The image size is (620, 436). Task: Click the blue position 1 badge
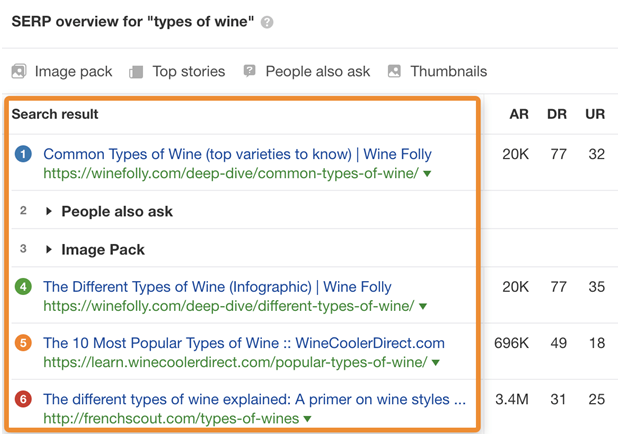pyautogui.click(x=23, y=154)
